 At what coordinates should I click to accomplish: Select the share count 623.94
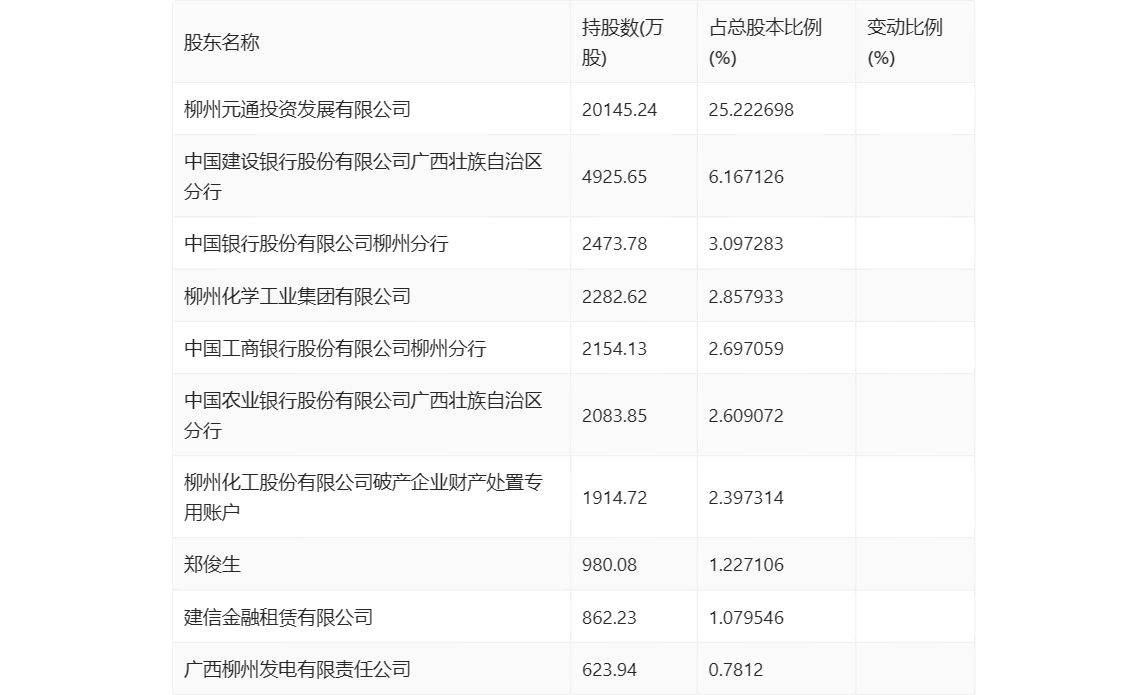click(x=609, y=669)
